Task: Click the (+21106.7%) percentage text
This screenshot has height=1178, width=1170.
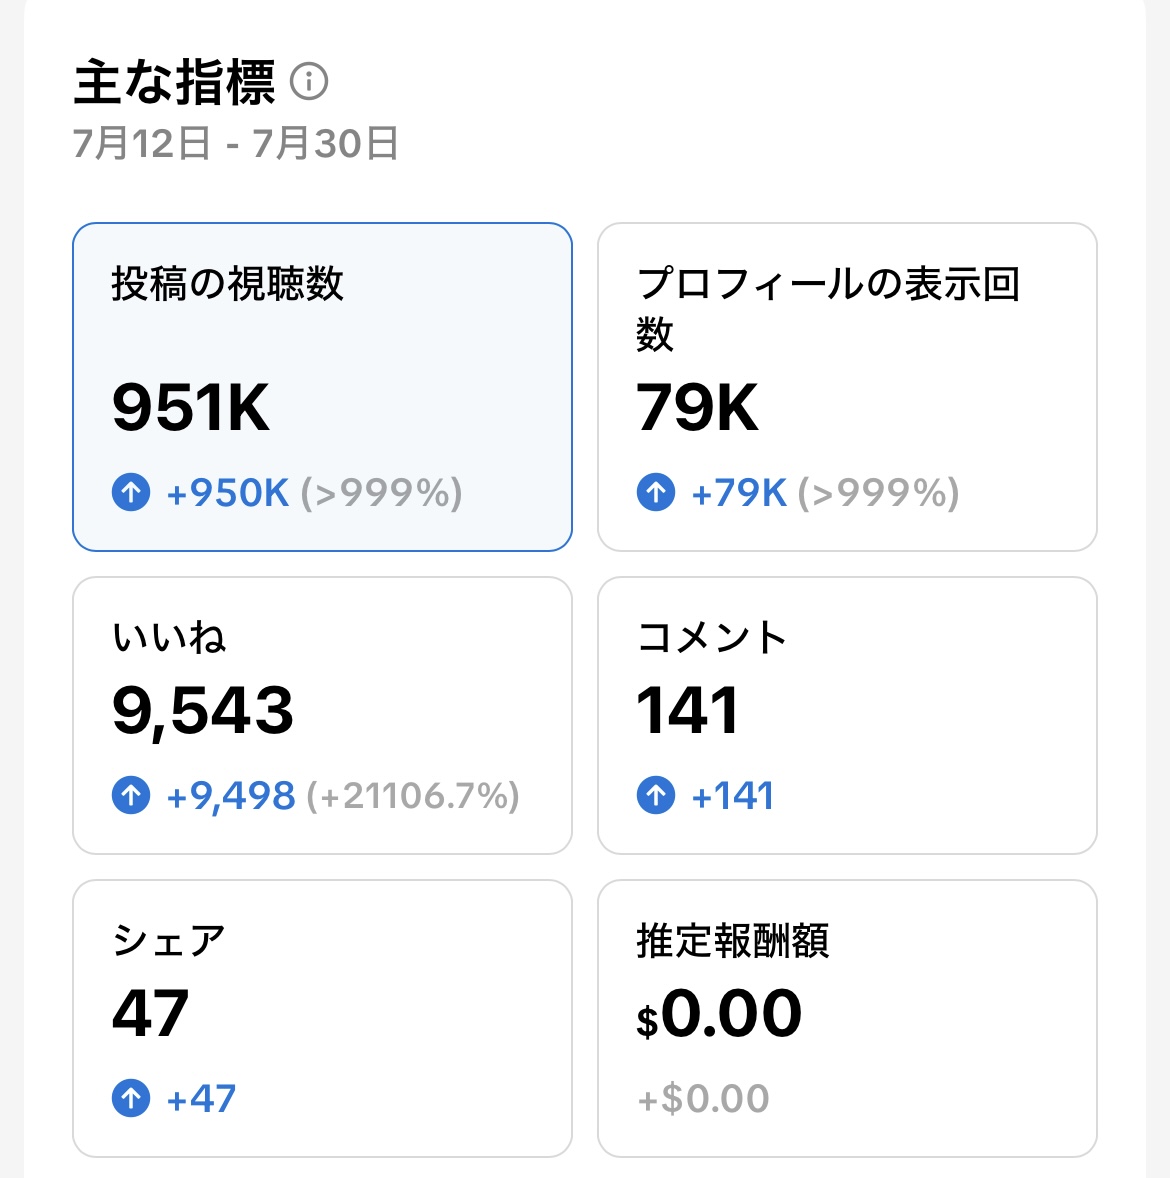Action: (x=414, y=796)
